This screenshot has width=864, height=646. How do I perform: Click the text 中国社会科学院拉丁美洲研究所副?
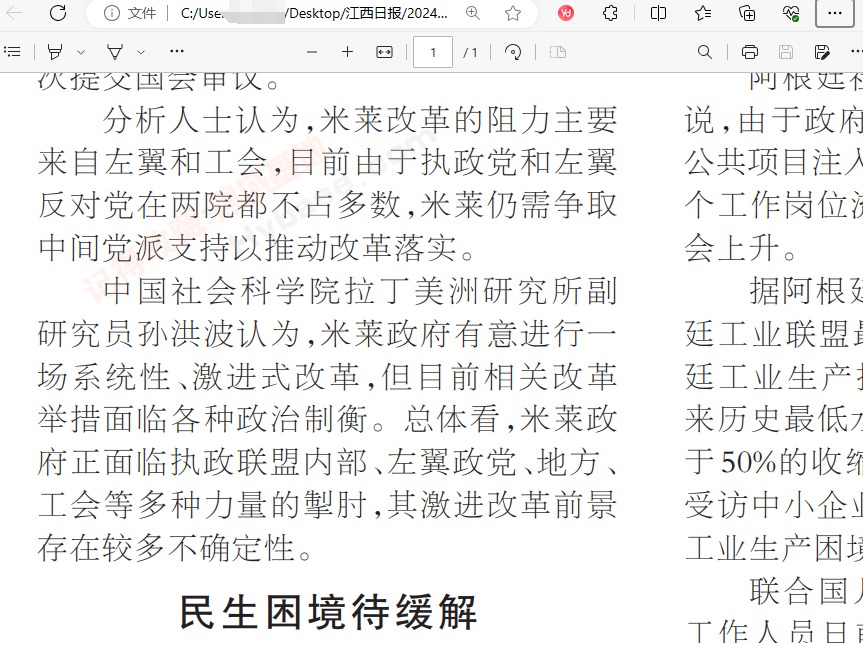click(x=360, y=291)
